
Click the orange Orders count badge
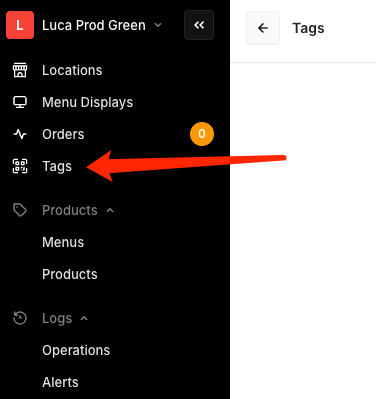pyautogui.click(x=202, y=134)
